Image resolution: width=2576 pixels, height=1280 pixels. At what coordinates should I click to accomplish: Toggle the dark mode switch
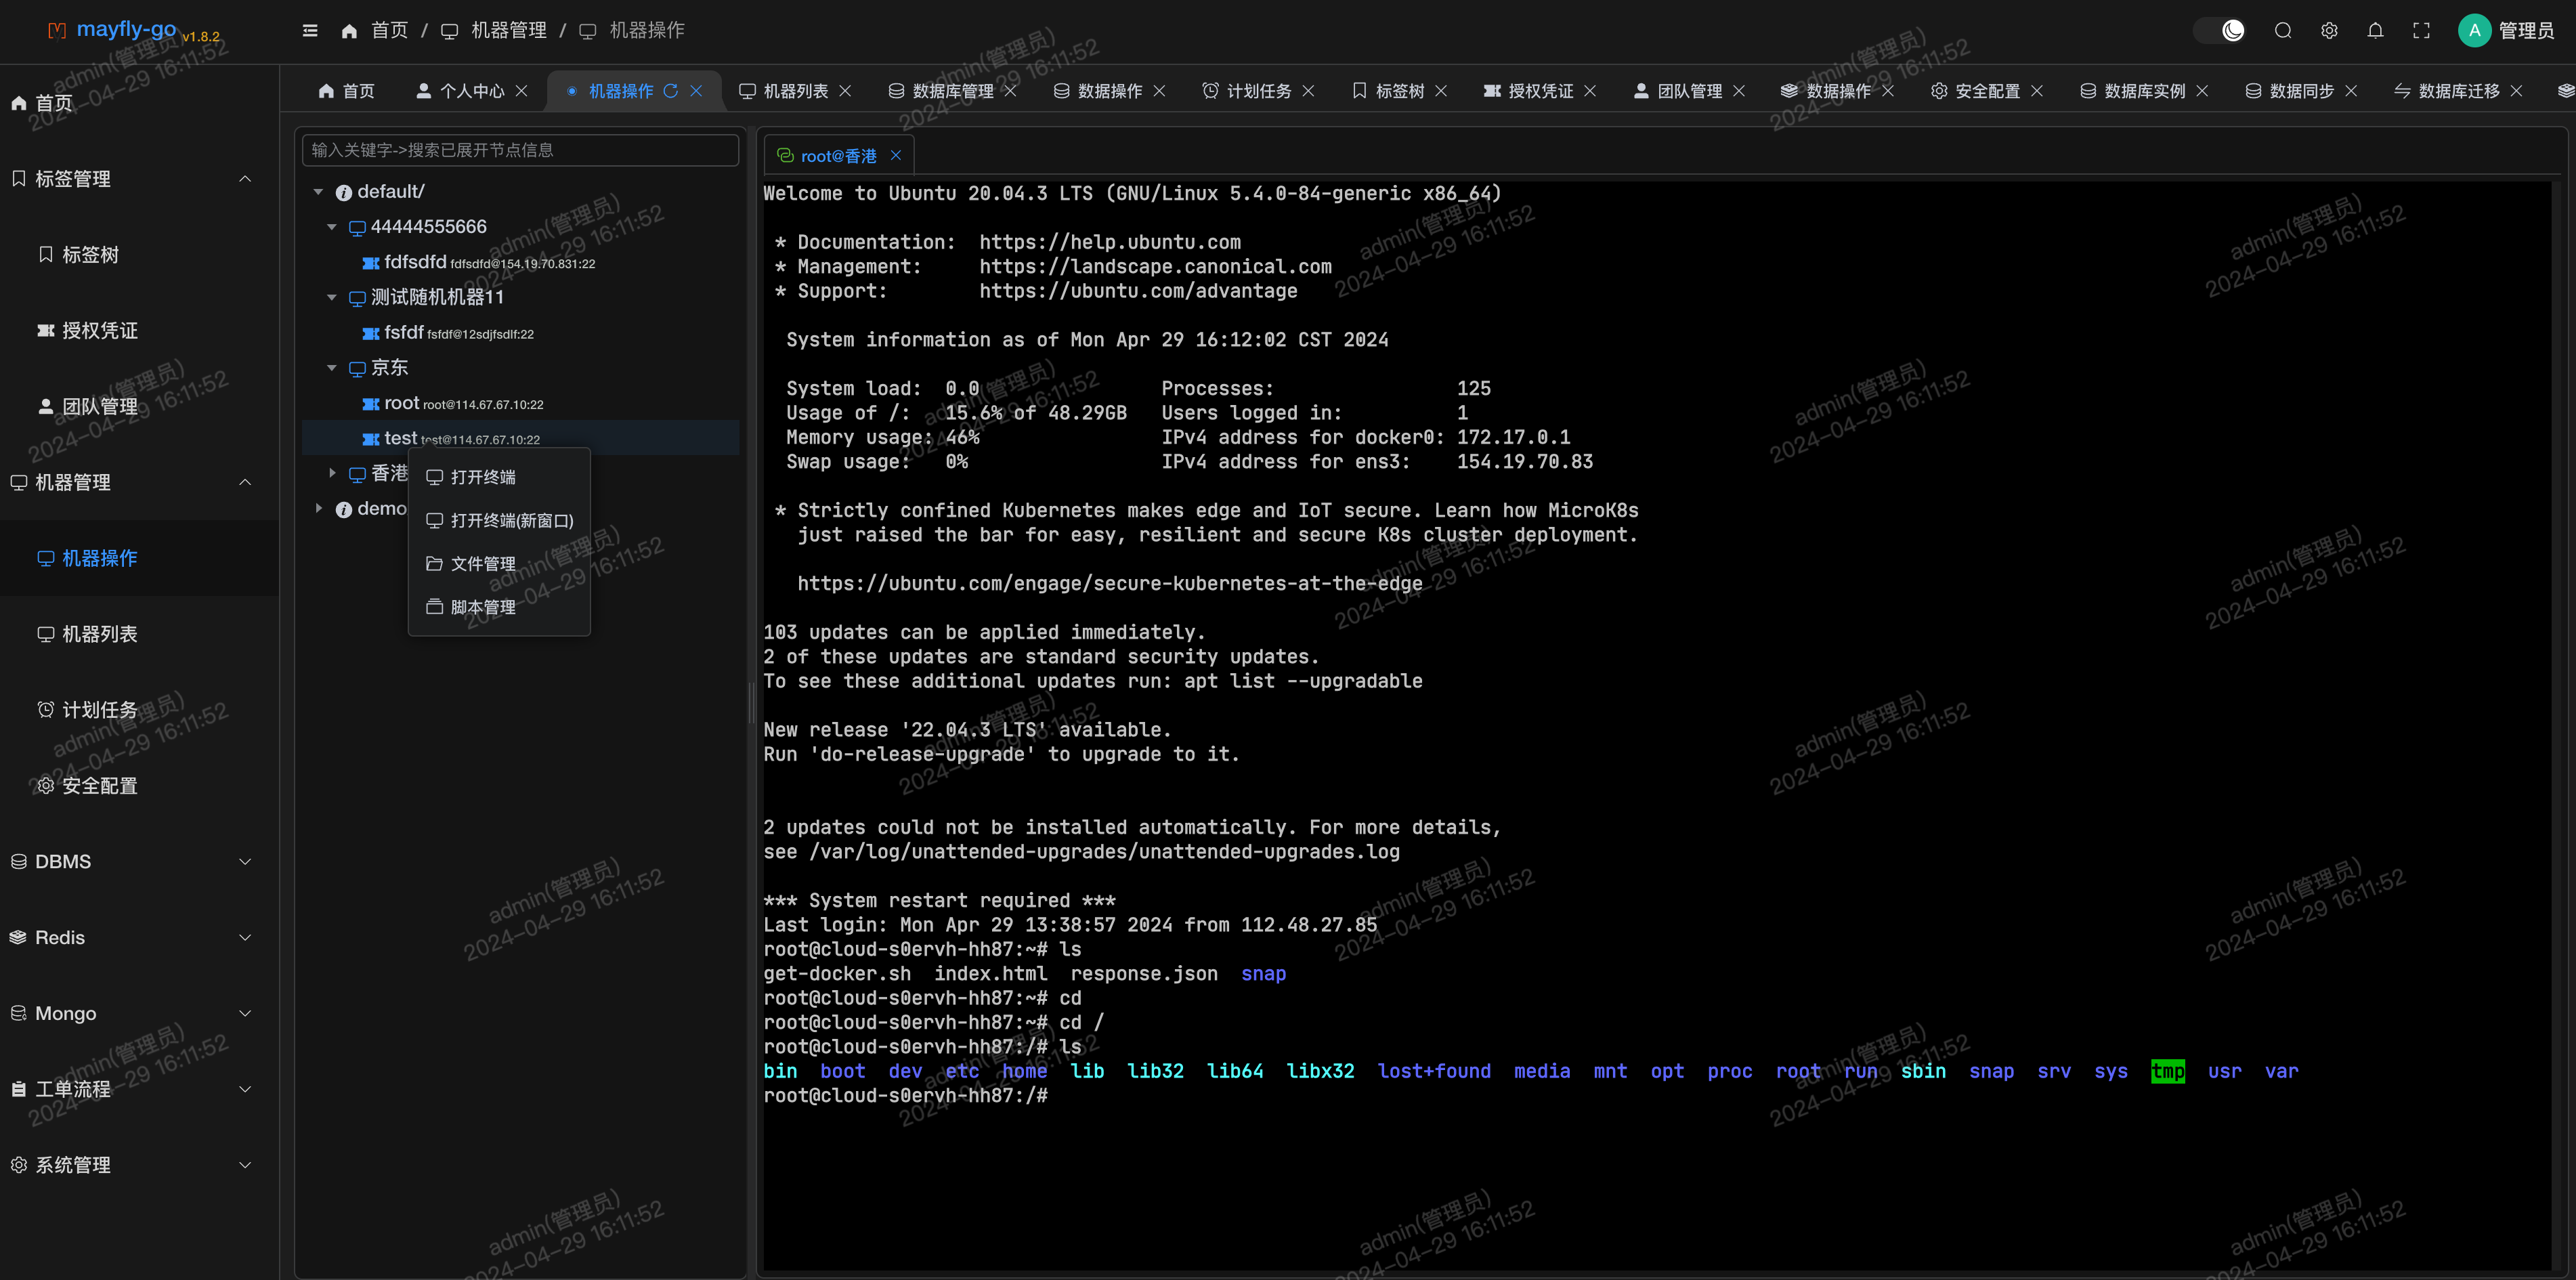(x=2220, y=31)
